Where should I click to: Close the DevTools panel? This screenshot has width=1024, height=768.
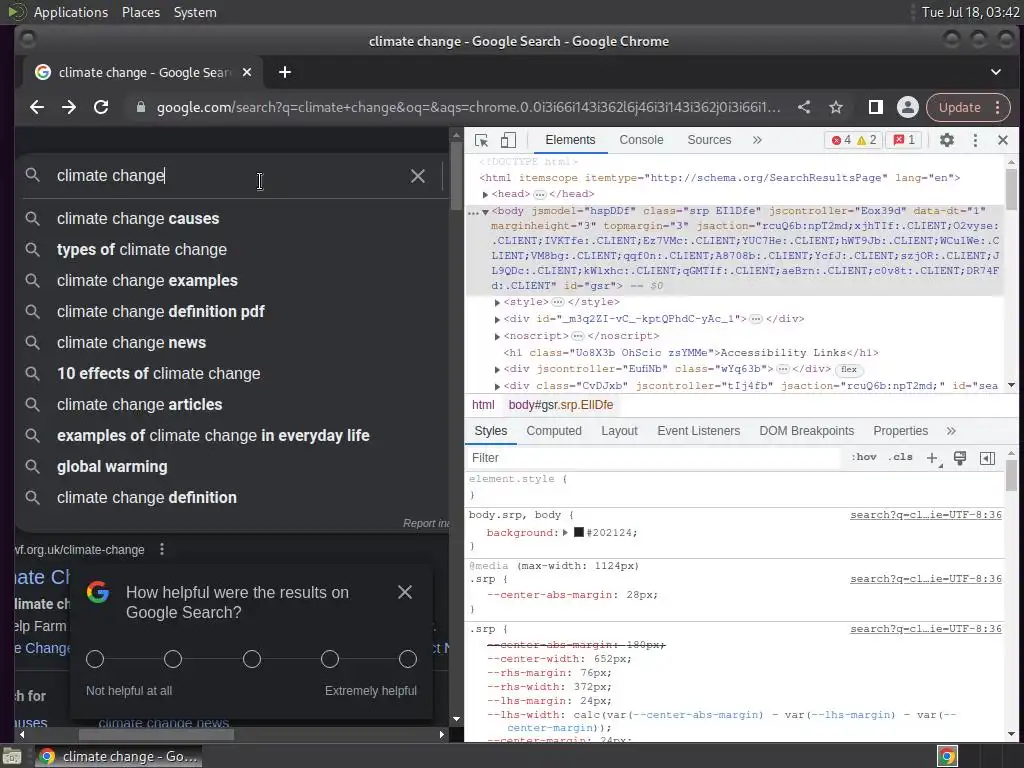coord(1003,140)
